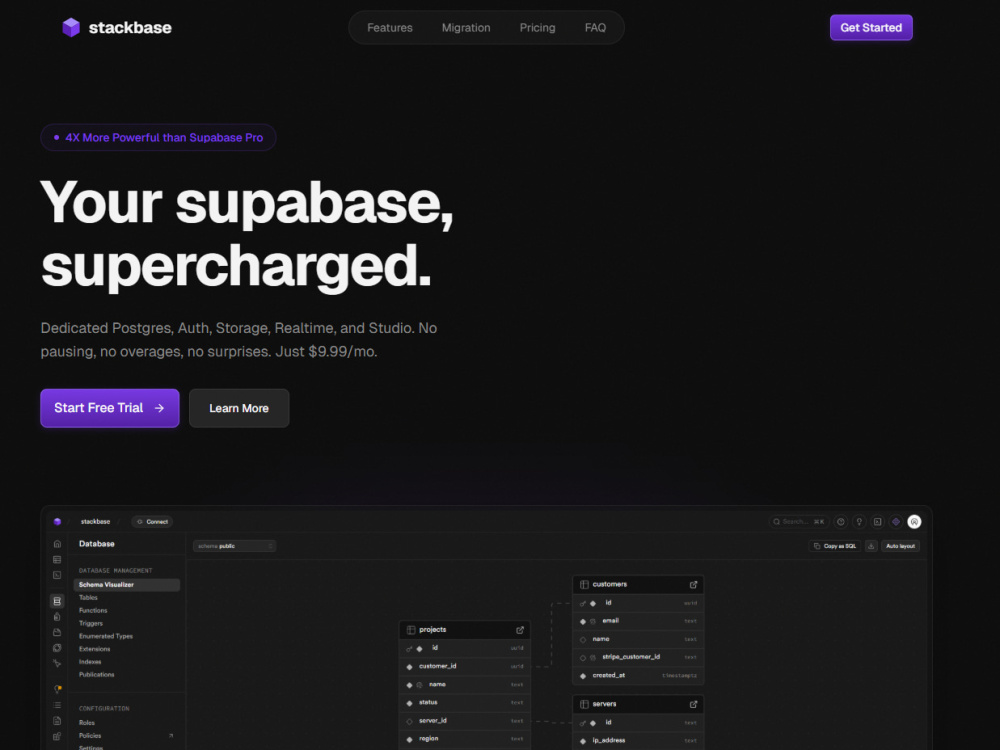
Task: Open Publications in database menu
Action: 96,674
